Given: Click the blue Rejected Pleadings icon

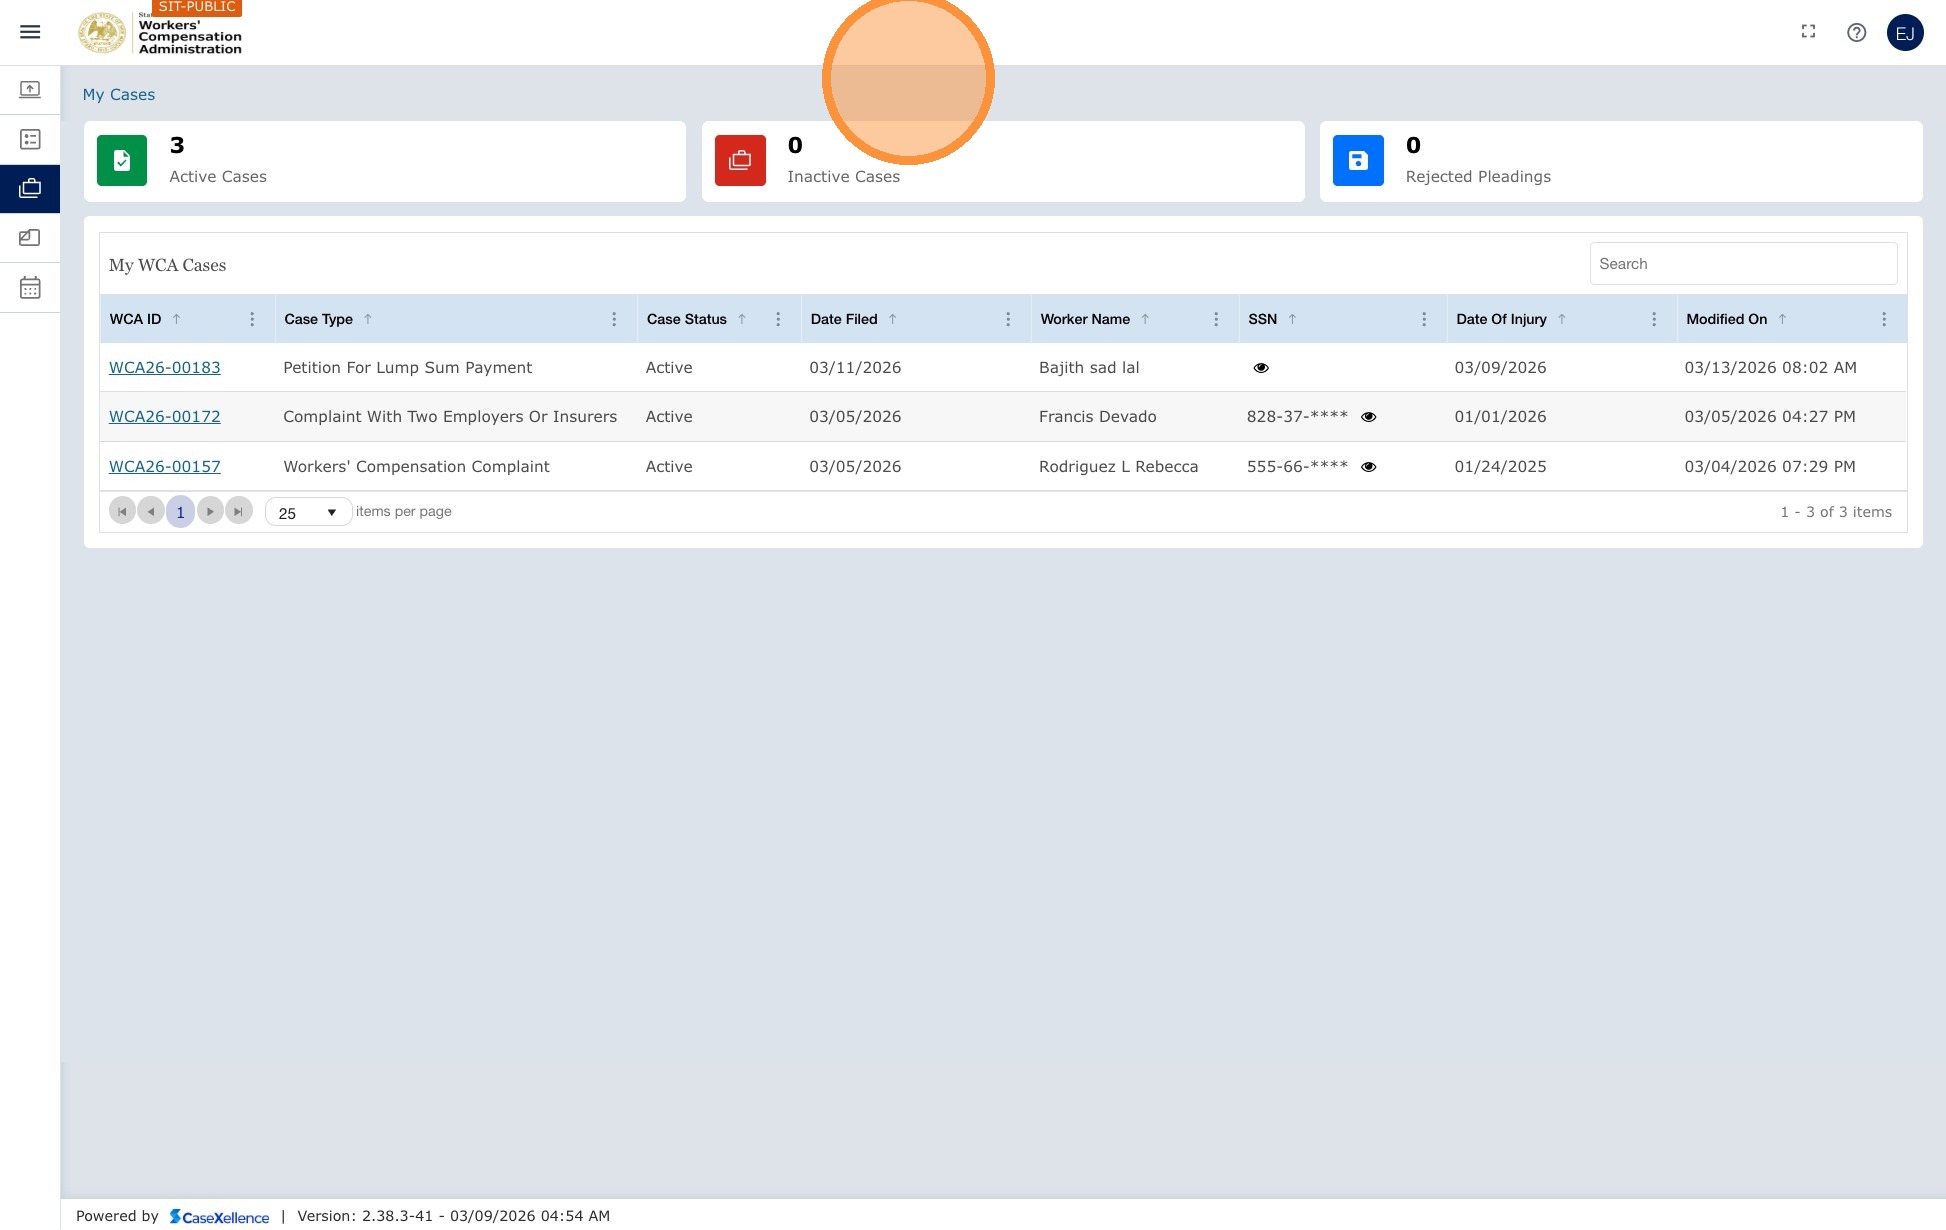Looking at the screenshot, I should click(1358, 160).
